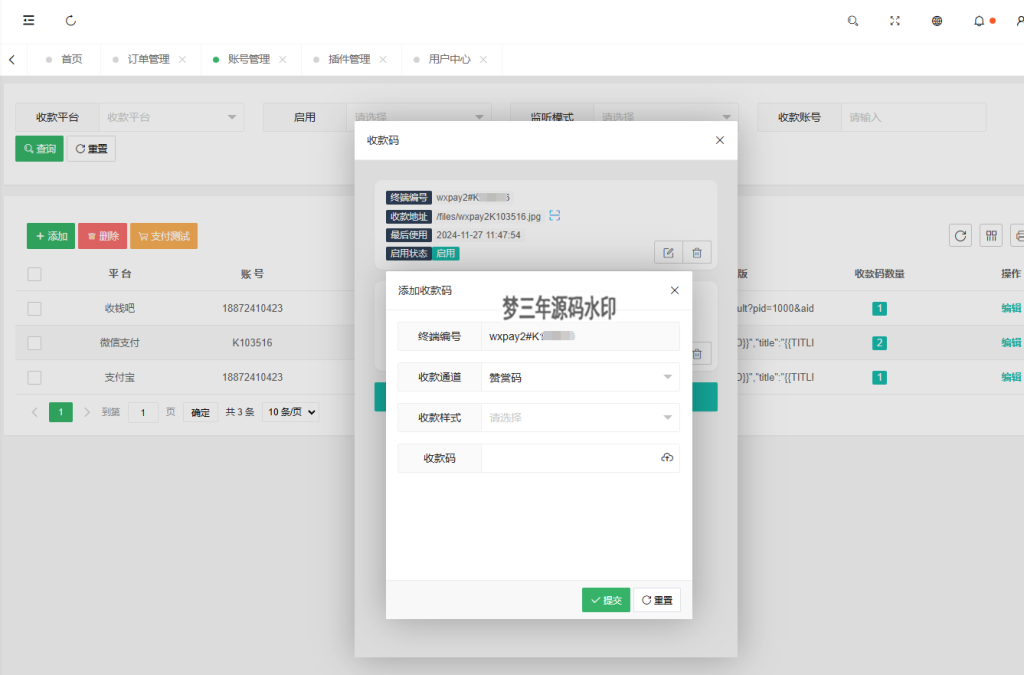
Task: Click the green 添加 button
Action: click(51, 236)
